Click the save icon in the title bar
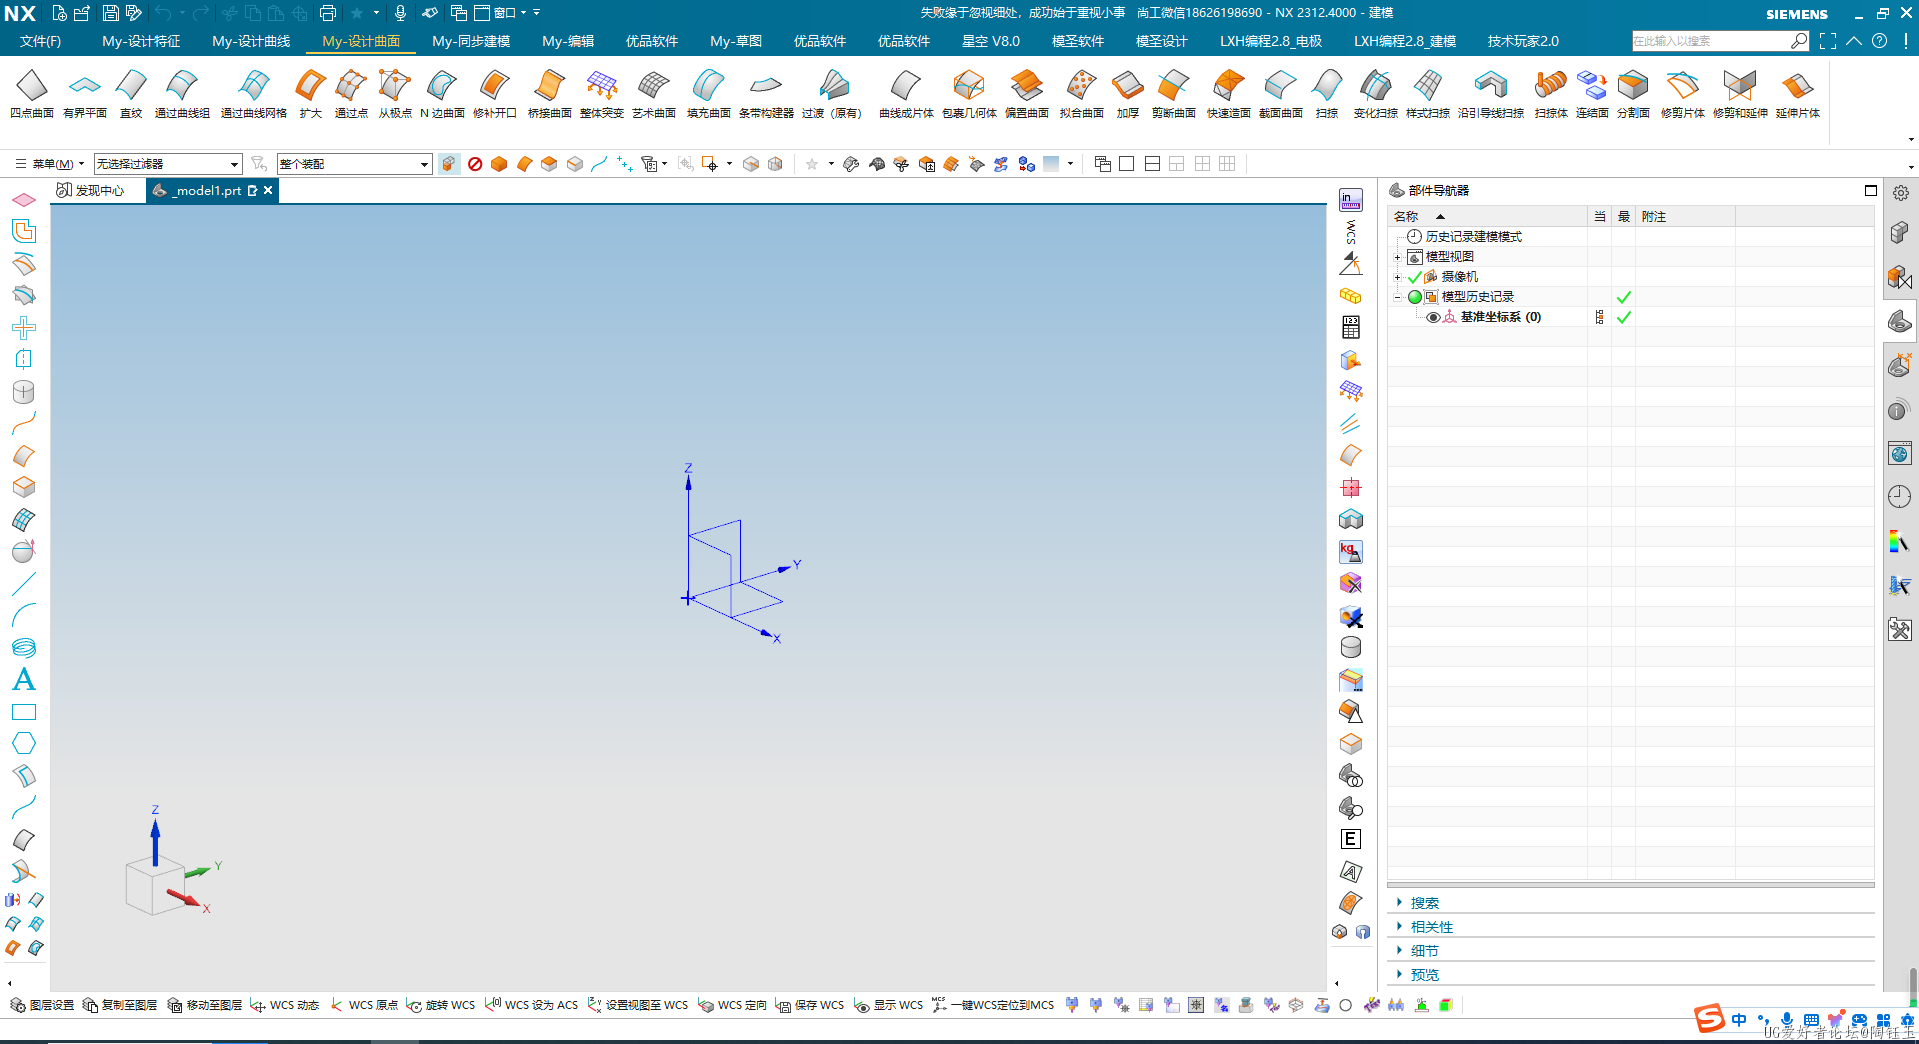The width and height of the screenshot is (1919, 1044). tap(110, 13)
